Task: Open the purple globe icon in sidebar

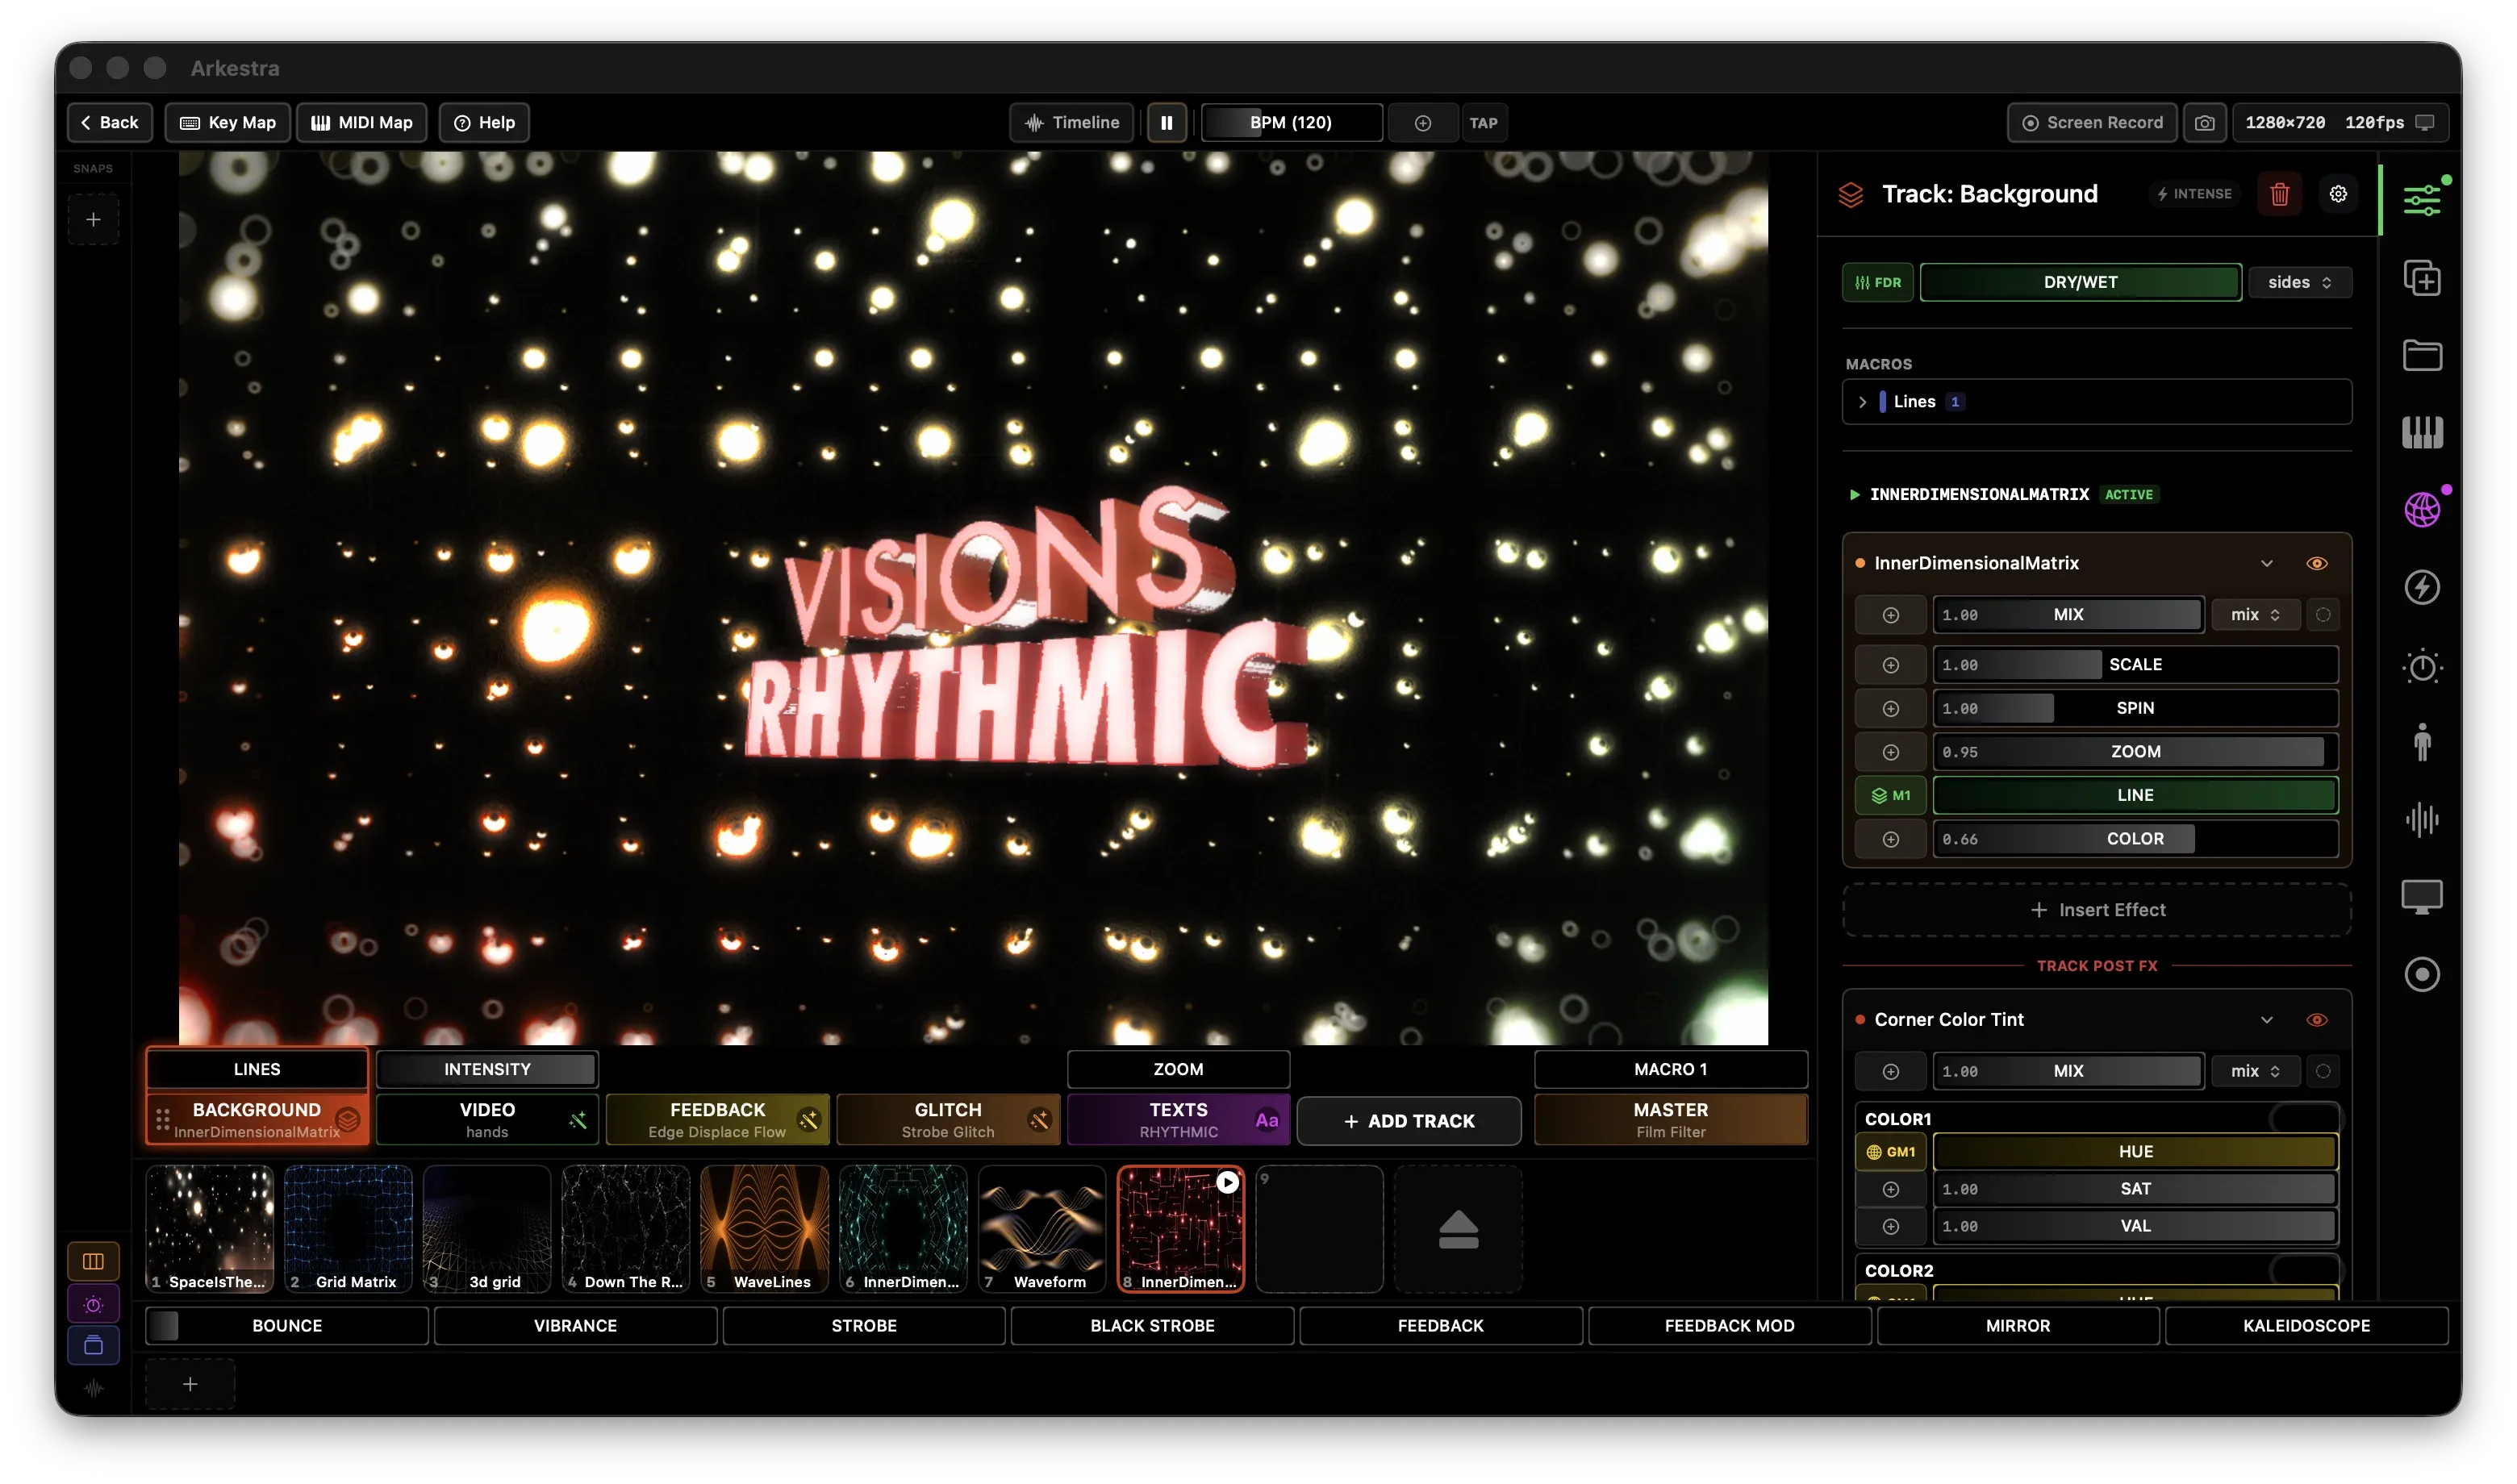Action: click(2421, 510)
